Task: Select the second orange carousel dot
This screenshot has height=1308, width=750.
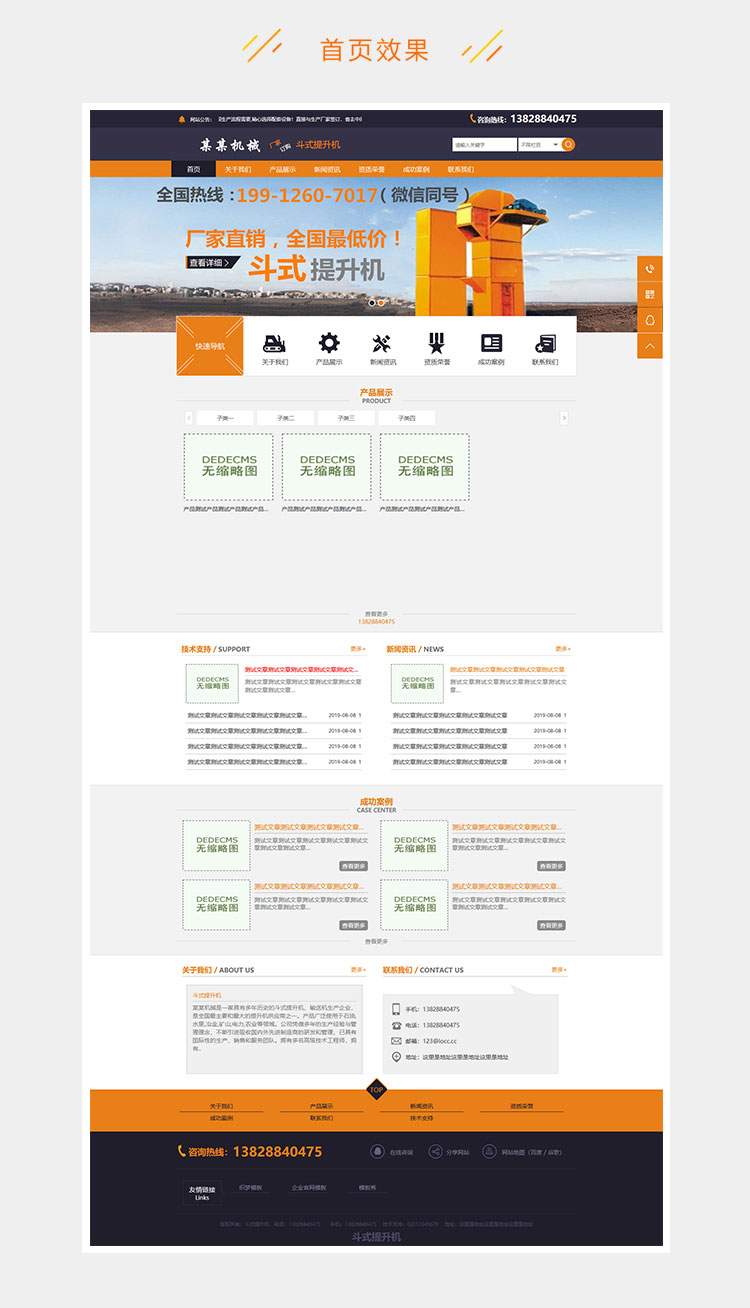Action: (381, 302)
